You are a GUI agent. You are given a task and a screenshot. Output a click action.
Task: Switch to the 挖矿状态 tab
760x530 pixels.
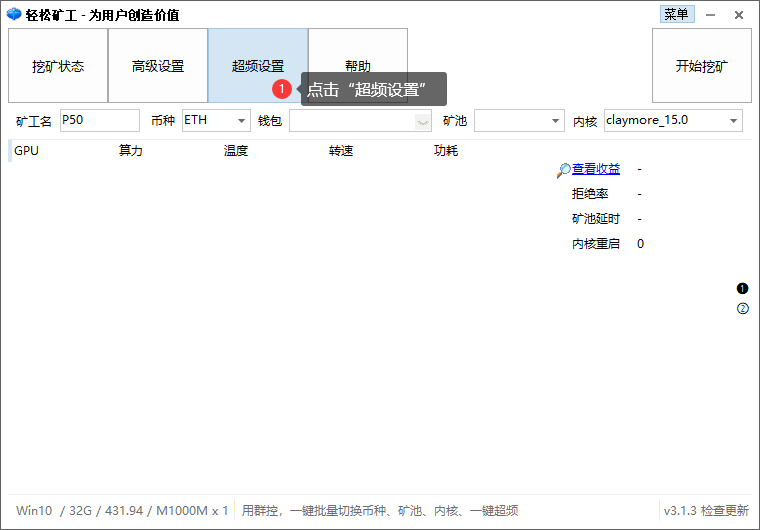[58, 66]
